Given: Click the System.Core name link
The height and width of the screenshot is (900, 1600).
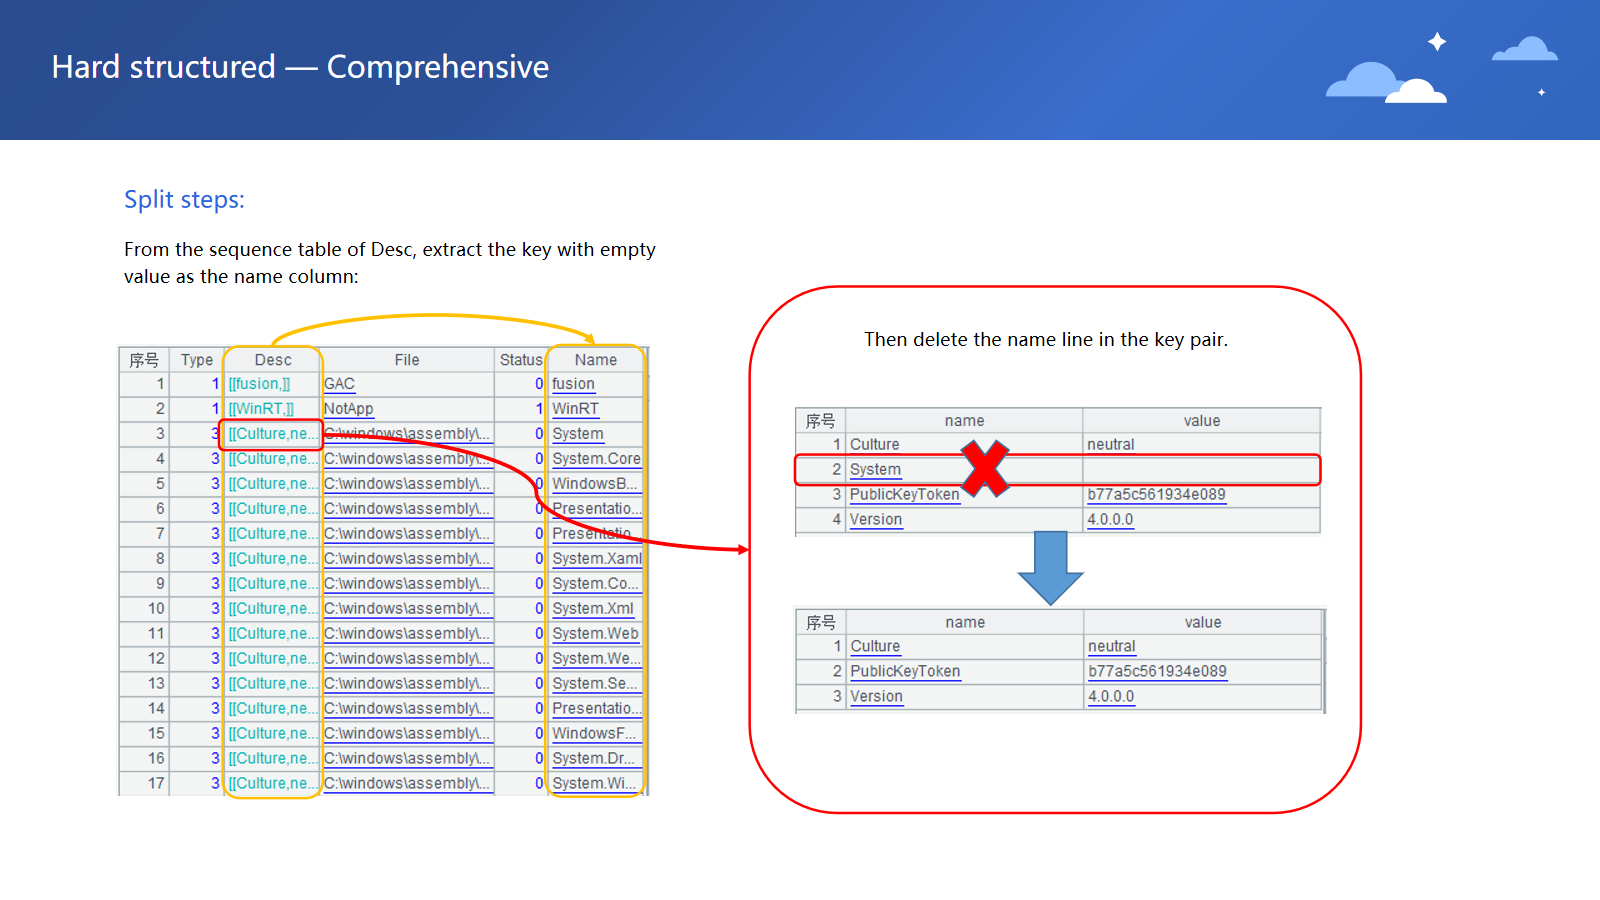Looking at the screenshot, I should pos(596,459).
